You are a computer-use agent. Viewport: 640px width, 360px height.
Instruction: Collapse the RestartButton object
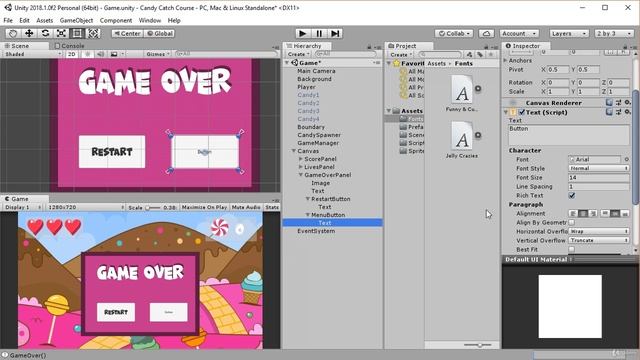coord(308,199)
